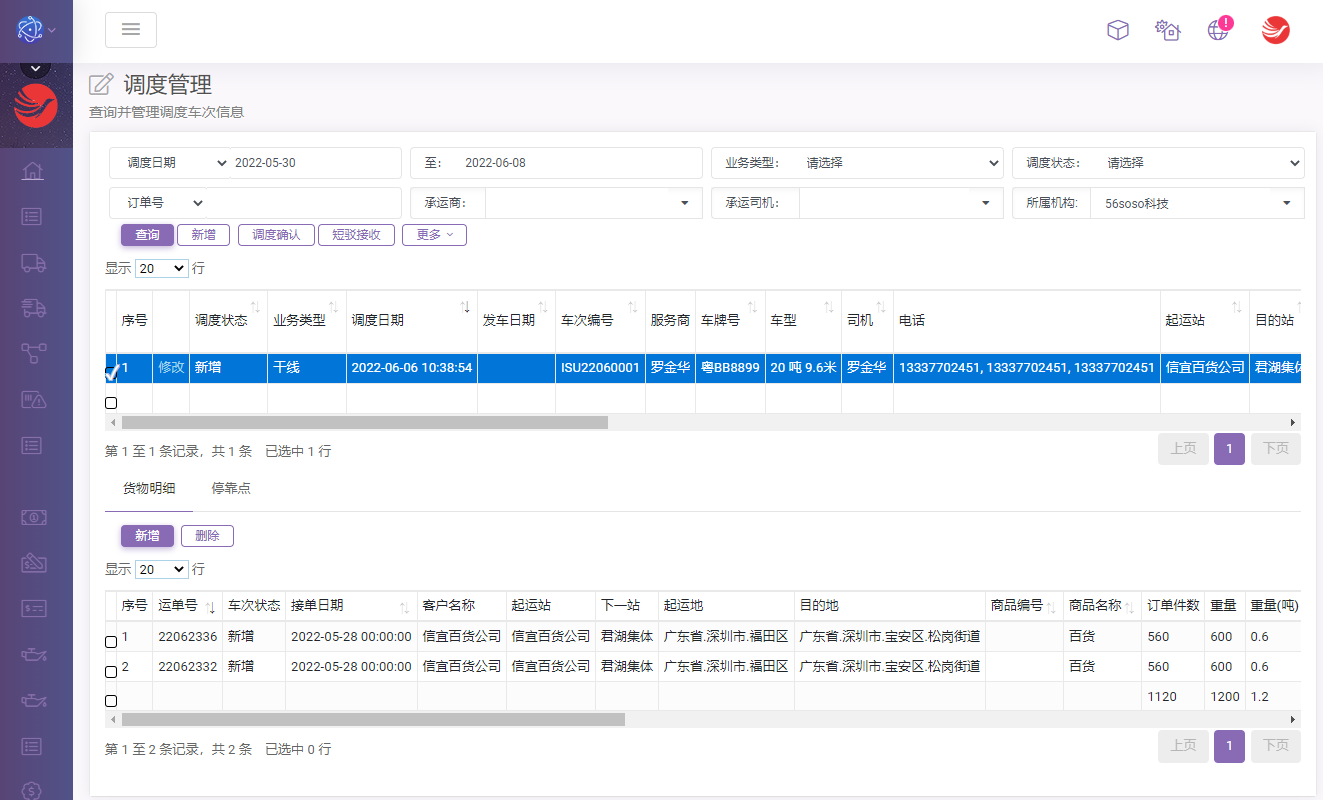Select the workflow nodes icon in sidebar
Screen dimensions: 1323x800
33,352
